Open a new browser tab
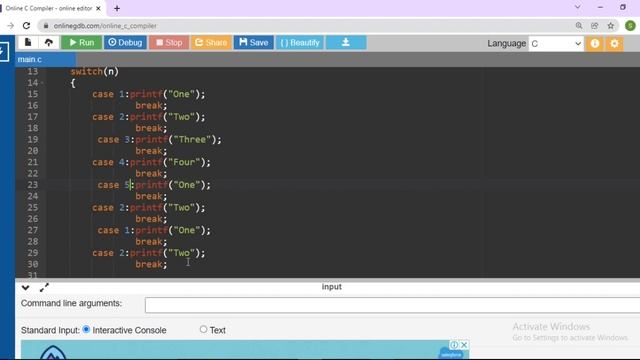This screenshot has width=640, height=360. coord(117,8)
